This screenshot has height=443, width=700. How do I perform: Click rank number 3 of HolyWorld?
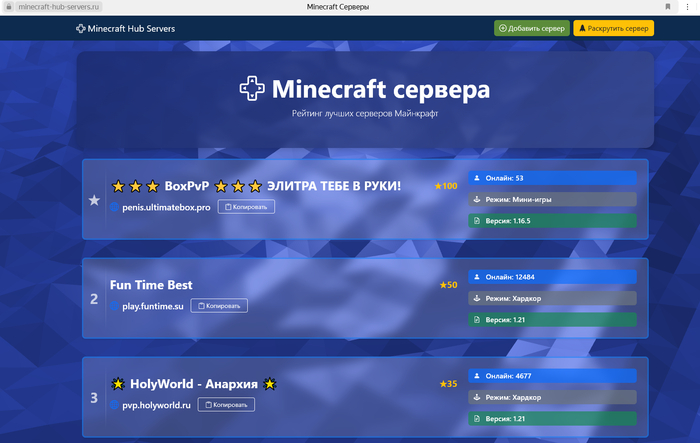[x=94, y=398]
